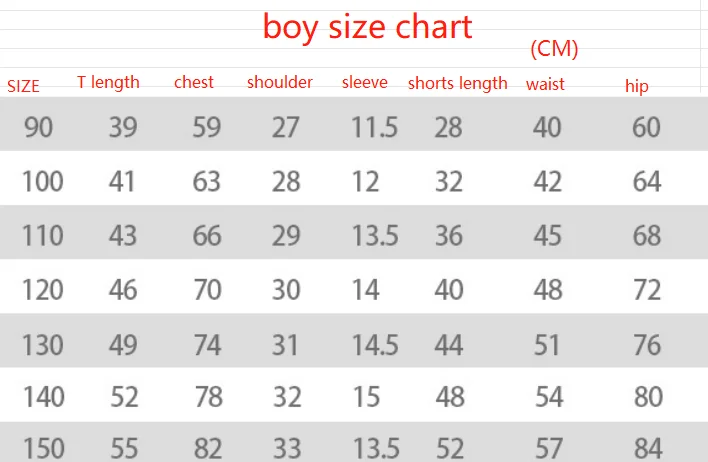Select the "shorts length" header label
708x462 pixels.
(x=457, y=83)
